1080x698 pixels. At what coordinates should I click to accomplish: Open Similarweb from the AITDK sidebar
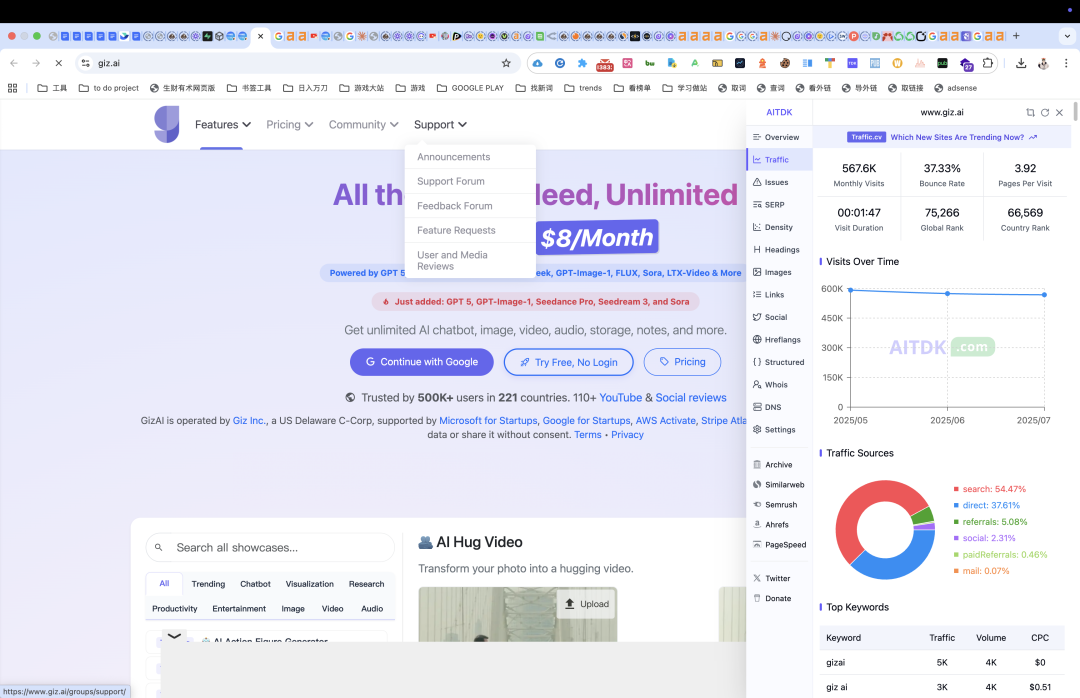point(779,485)
